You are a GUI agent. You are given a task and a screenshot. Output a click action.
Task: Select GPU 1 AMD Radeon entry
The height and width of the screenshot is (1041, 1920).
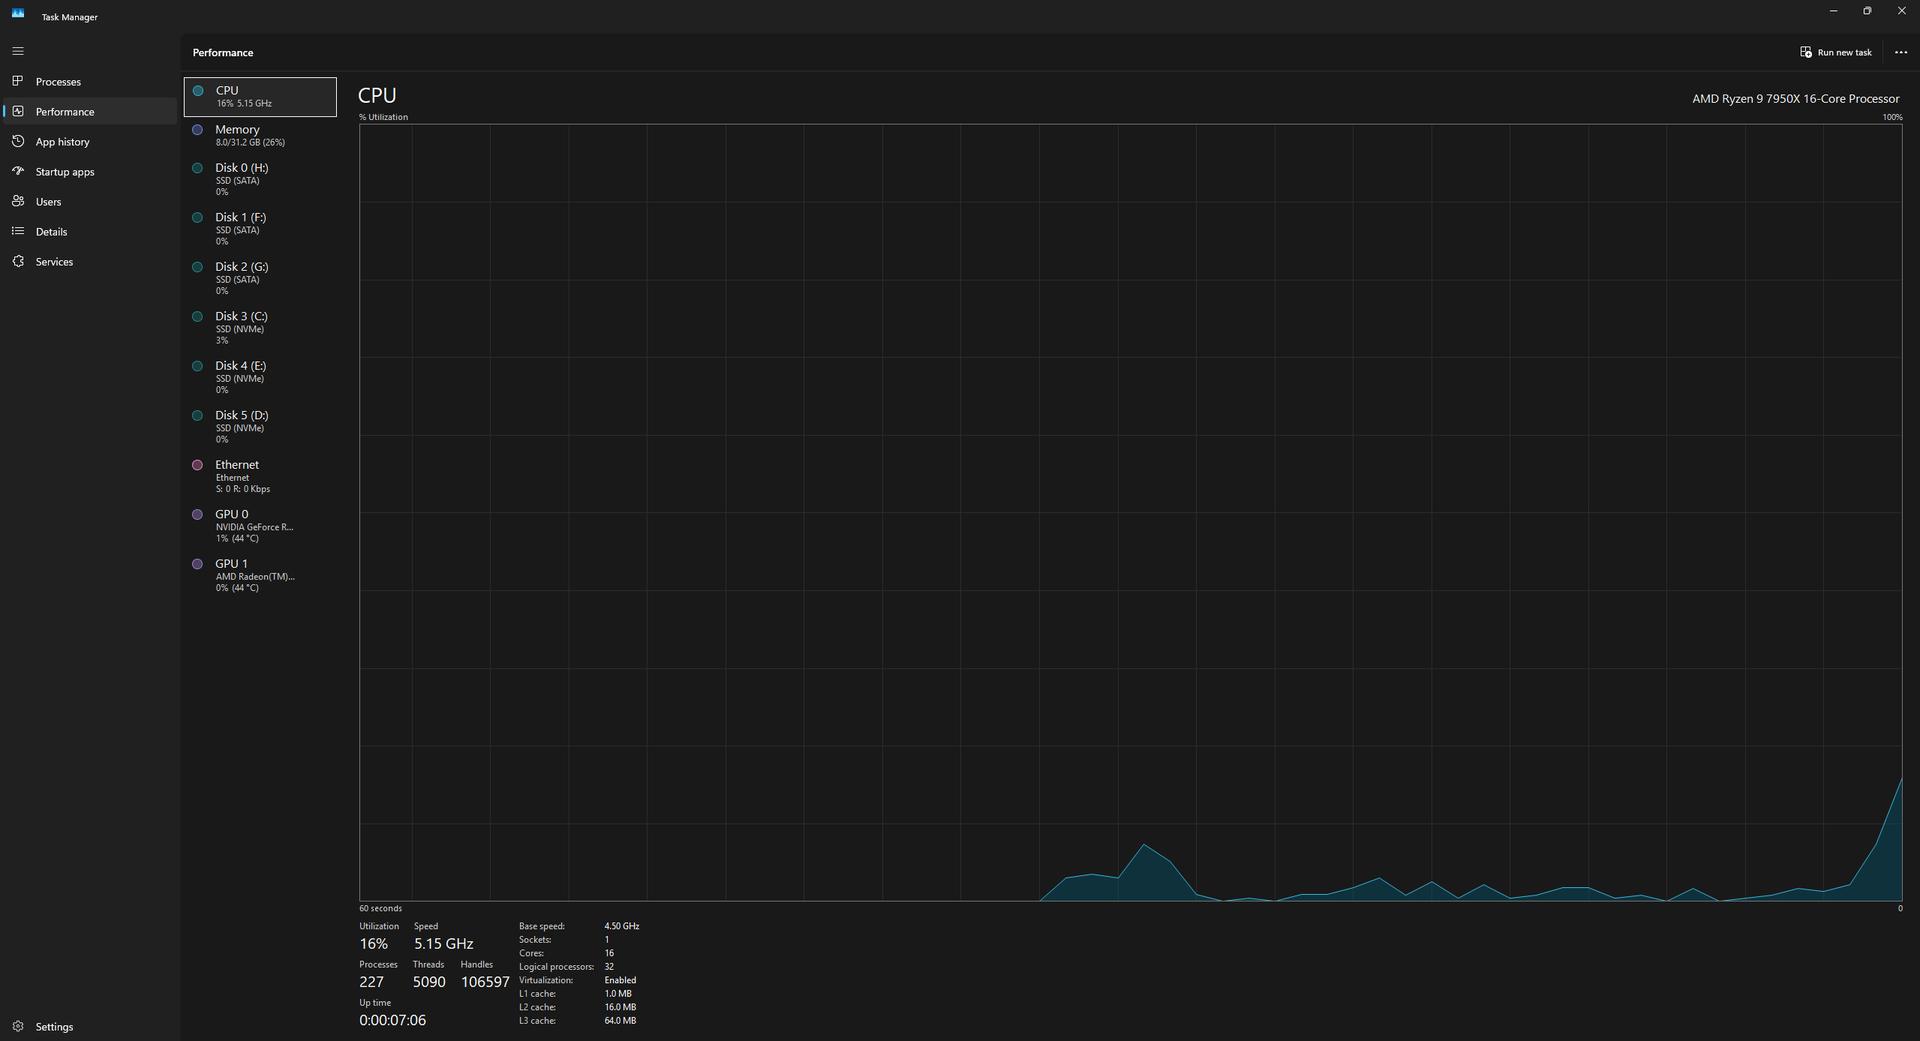(259, 575)
